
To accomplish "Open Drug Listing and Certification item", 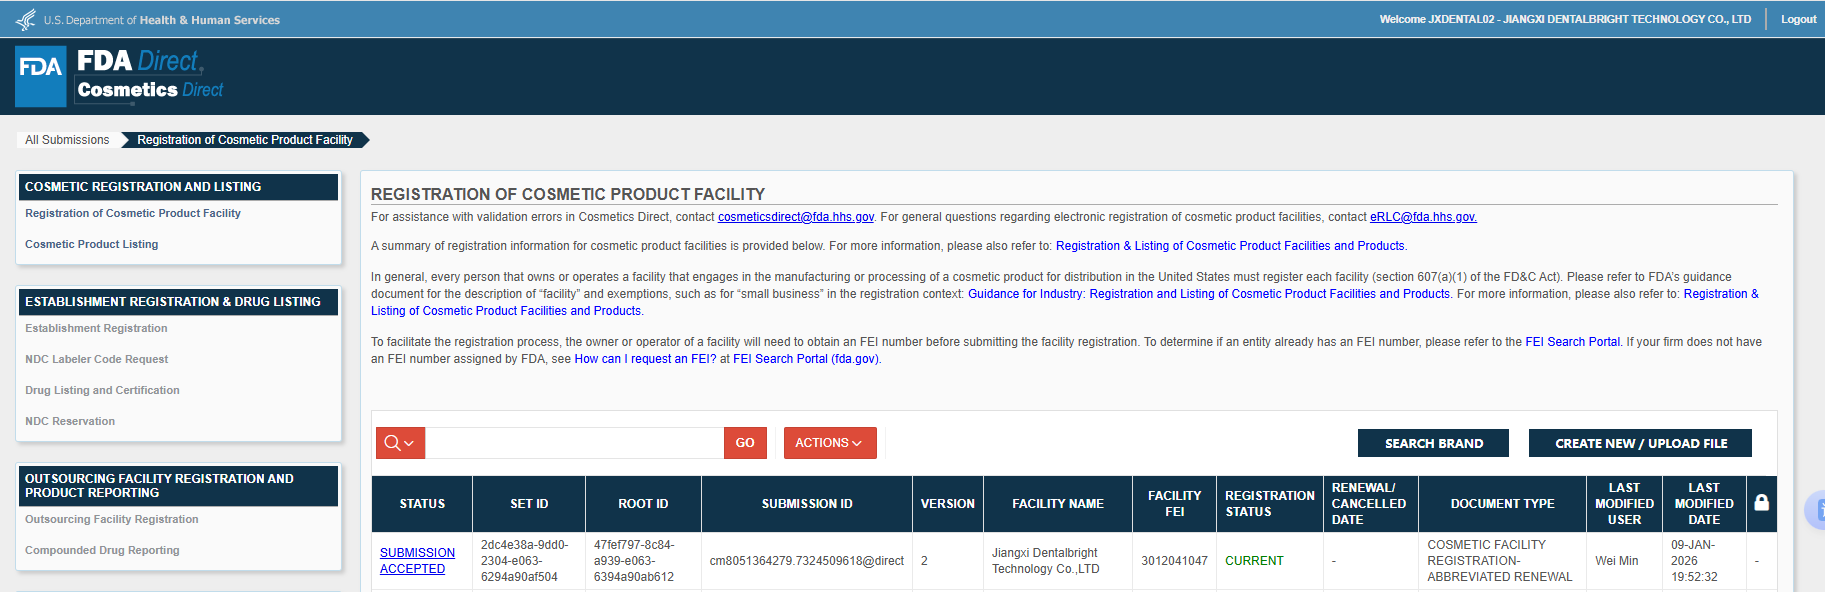I will coord(102,390).
